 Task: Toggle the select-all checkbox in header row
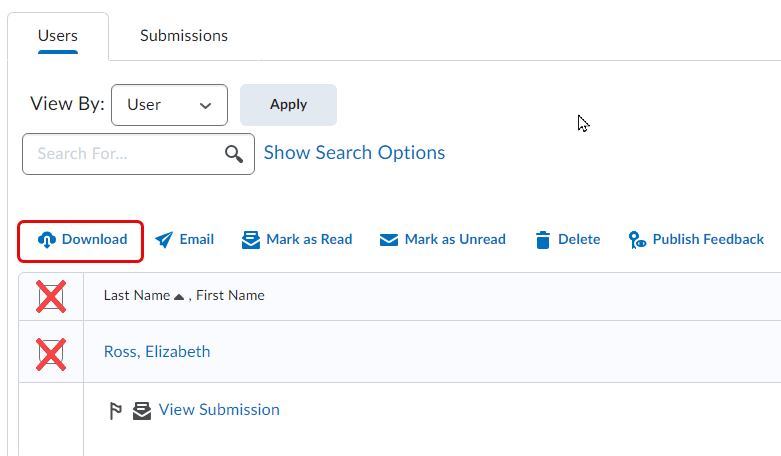point(51,297)
